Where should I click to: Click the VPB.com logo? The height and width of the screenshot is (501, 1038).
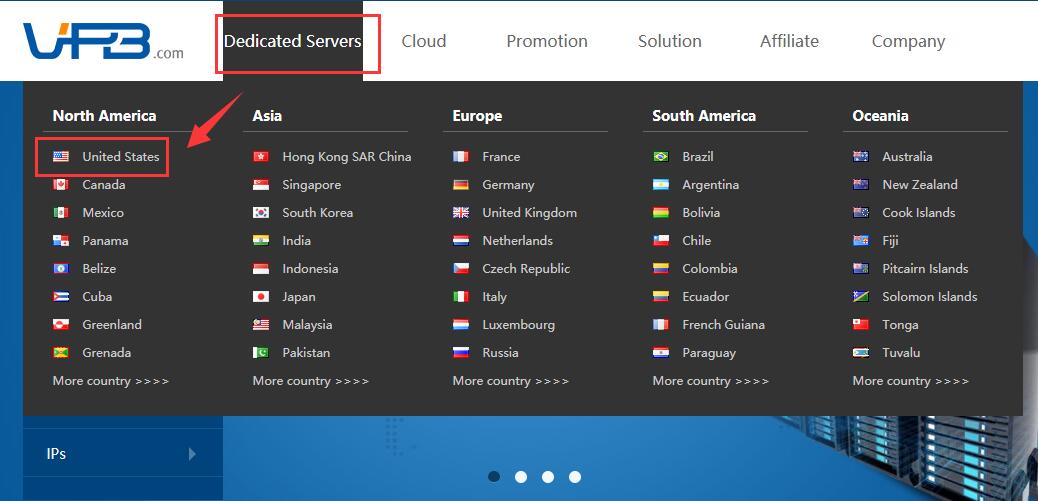pos(103,41)
